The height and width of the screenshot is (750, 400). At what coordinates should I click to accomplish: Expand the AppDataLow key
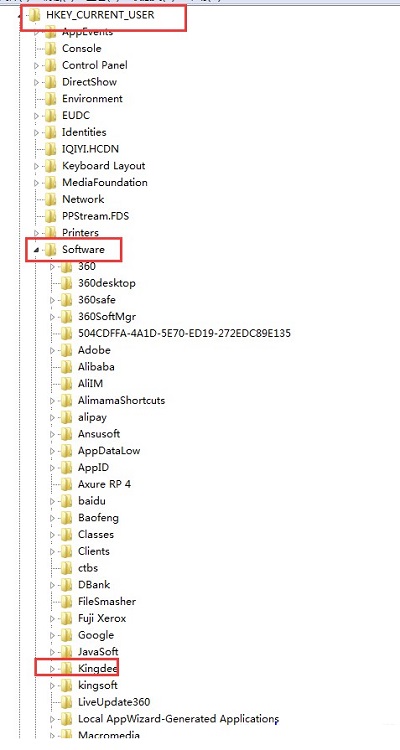point(53,451)
